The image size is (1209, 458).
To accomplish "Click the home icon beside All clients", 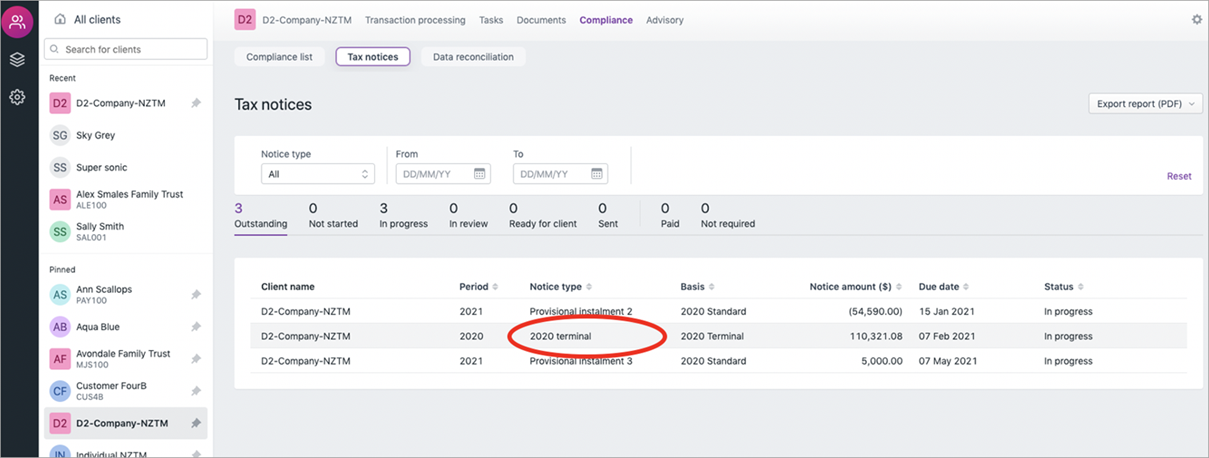I will (60, 19).
